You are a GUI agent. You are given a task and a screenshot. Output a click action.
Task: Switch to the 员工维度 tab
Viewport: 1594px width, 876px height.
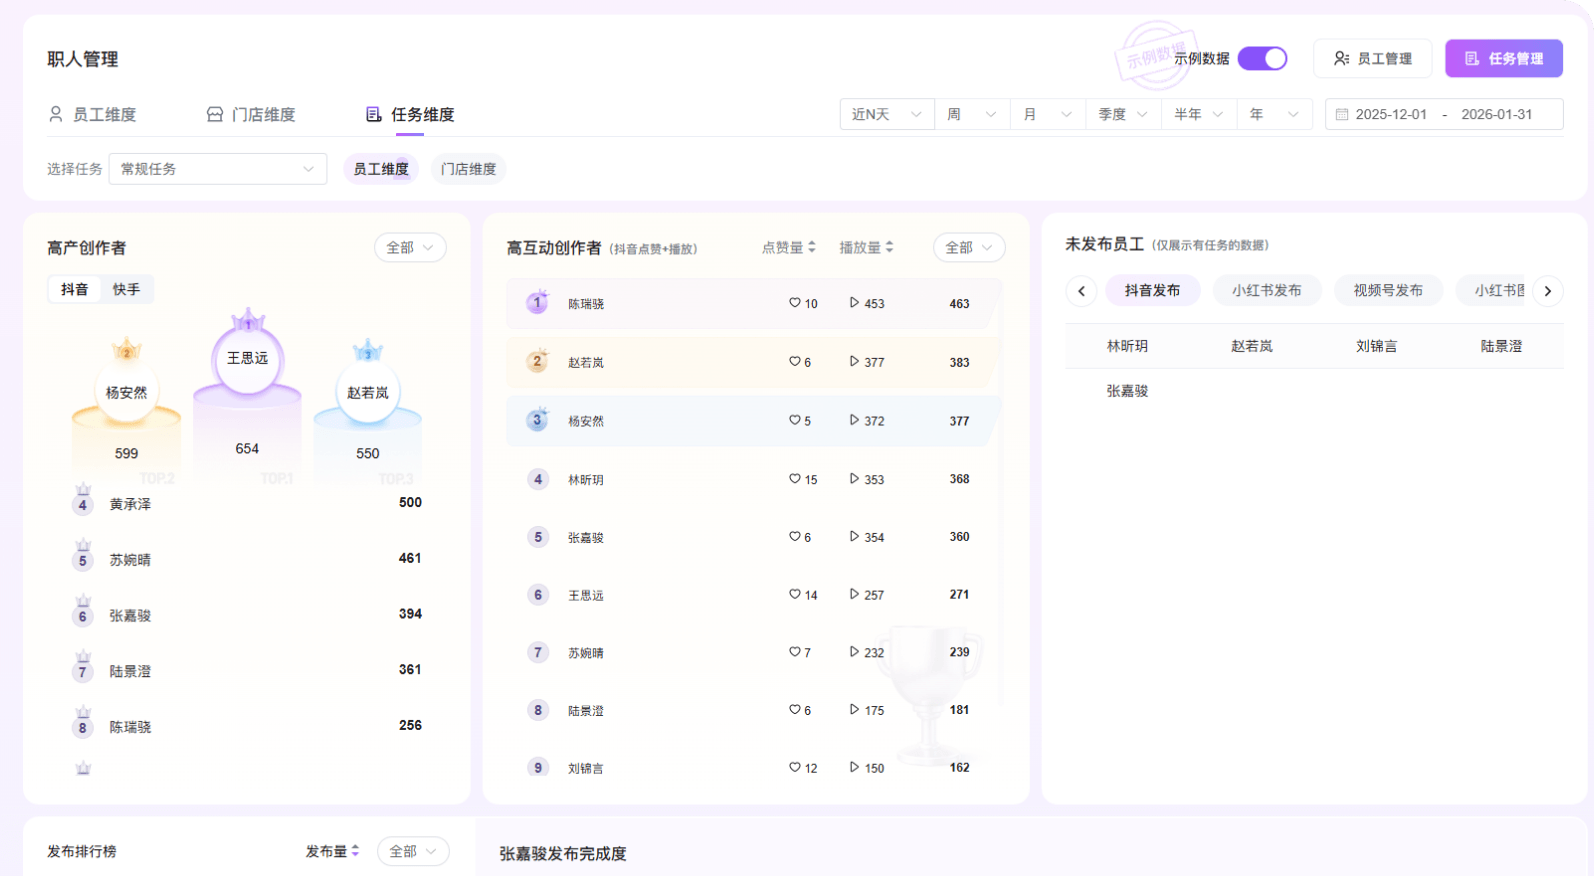click(93, 115)
